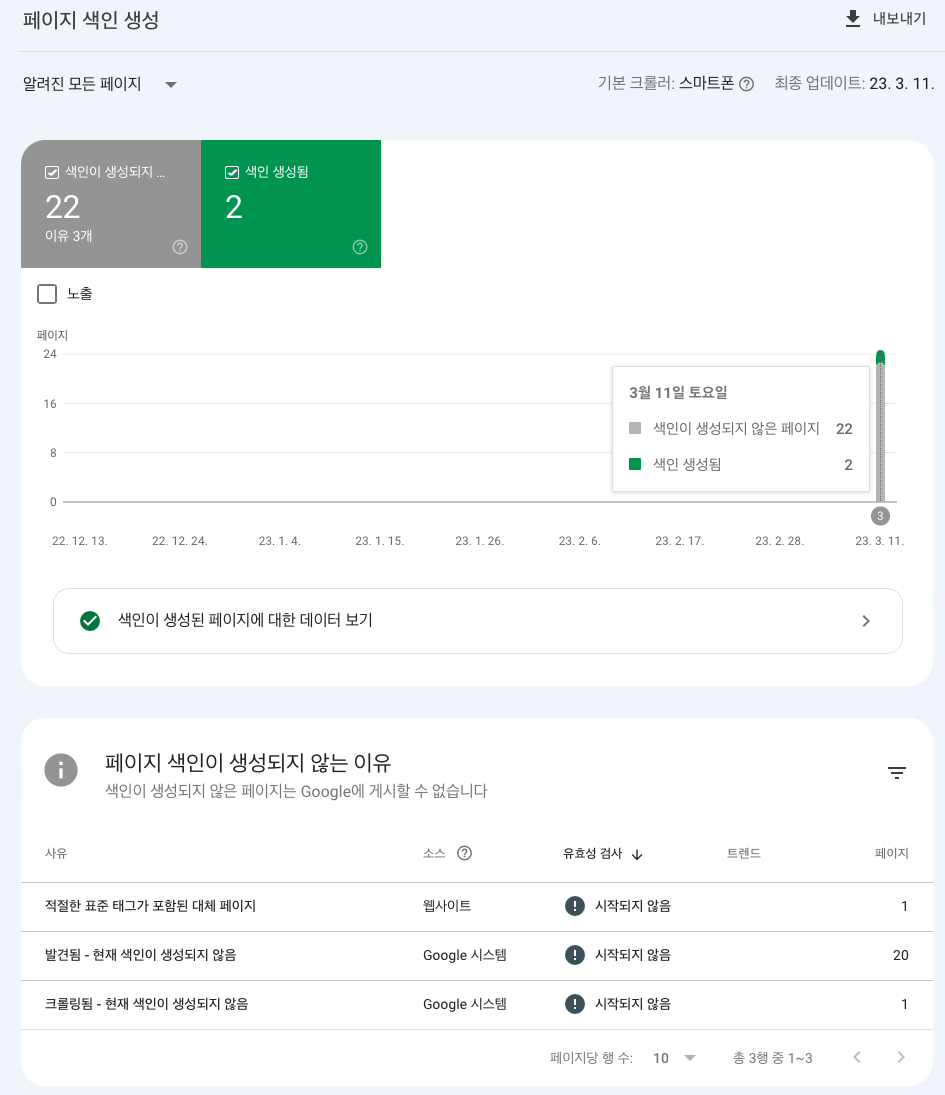Open the 페이지당 행 수 dropdown showing 10

tap(674, 1058)
